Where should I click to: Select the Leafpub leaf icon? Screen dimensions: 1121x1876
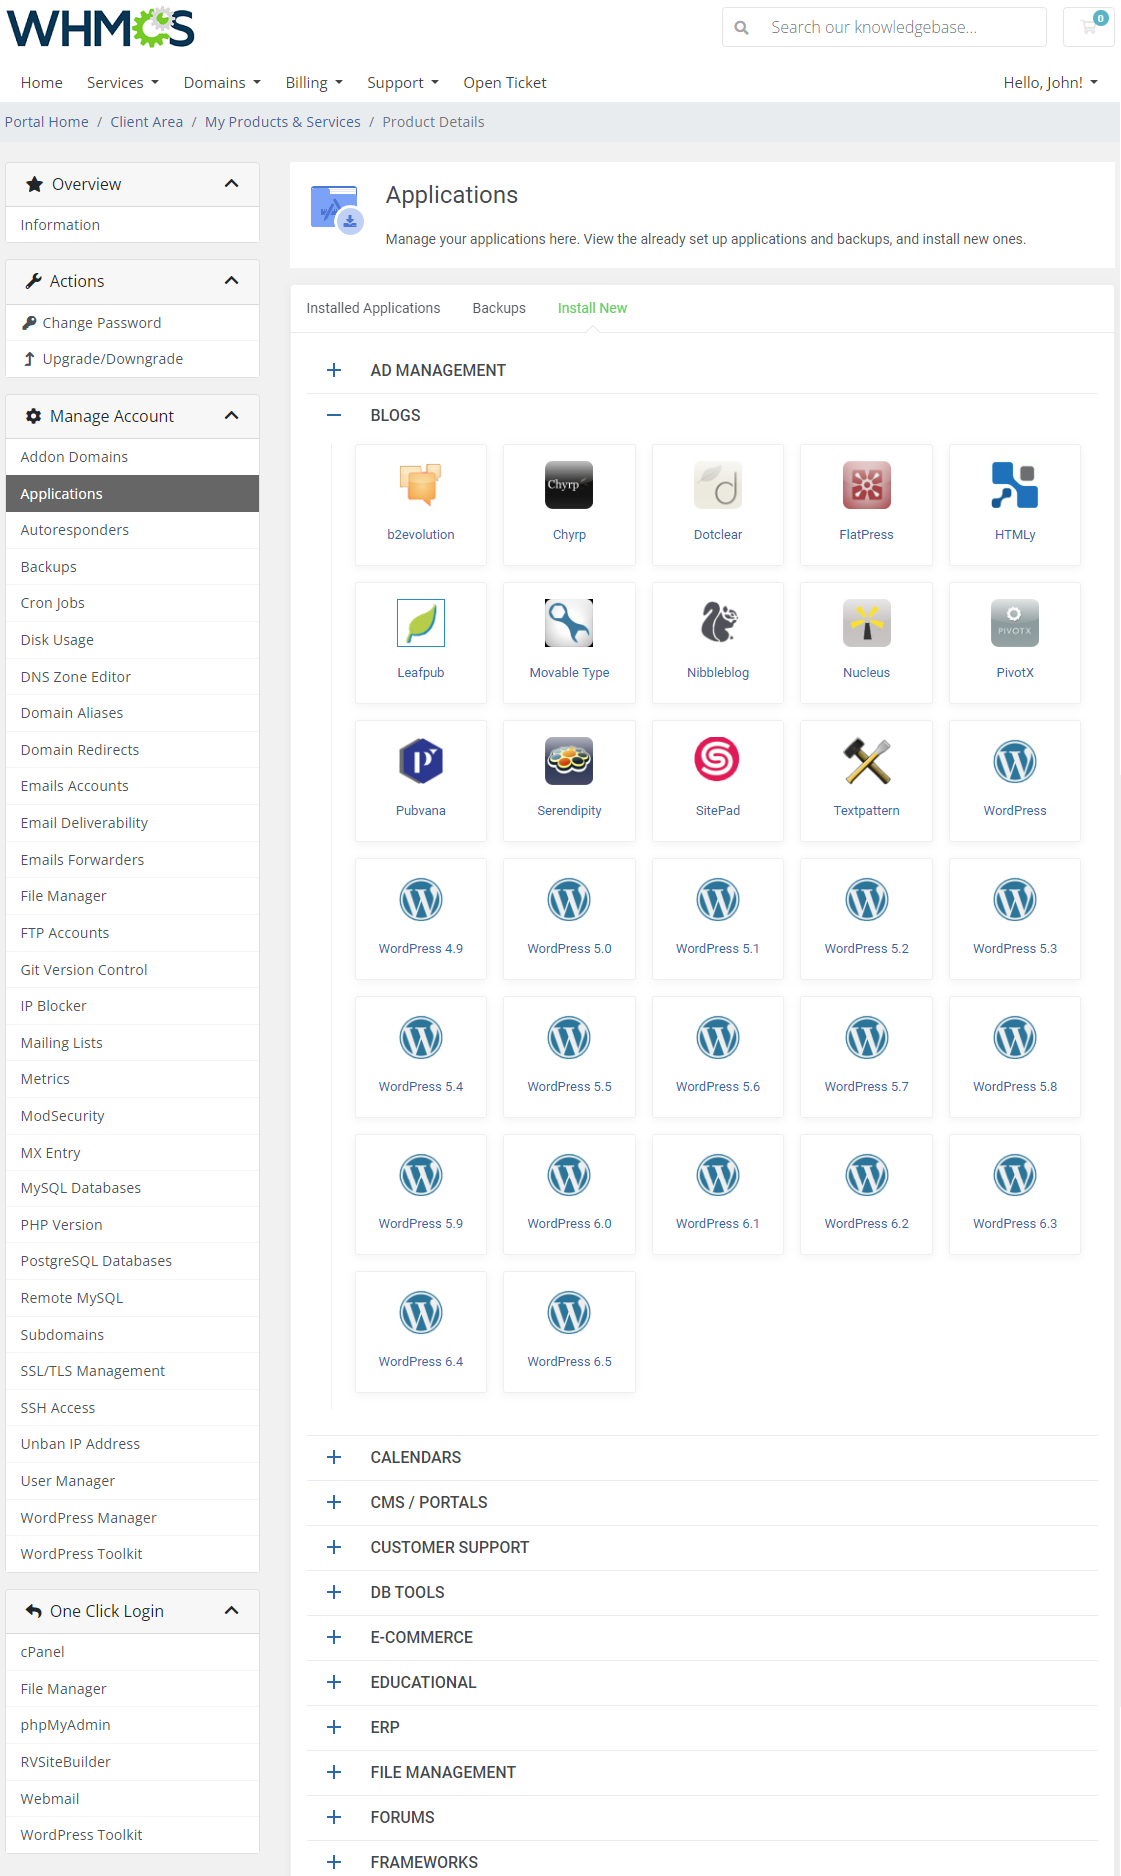point(421,623)
